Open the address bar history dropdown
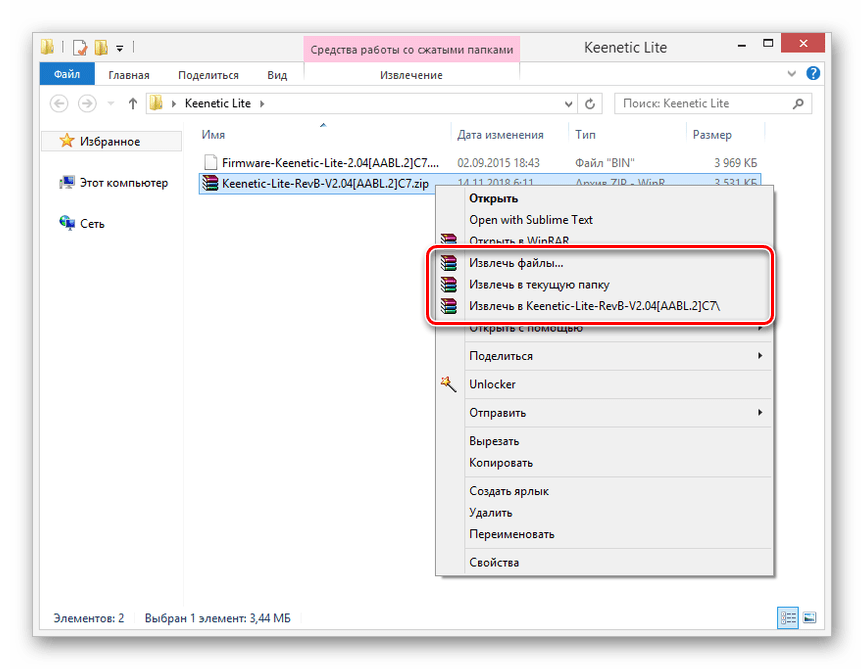864x669 pixels. [x=568, y=104]
